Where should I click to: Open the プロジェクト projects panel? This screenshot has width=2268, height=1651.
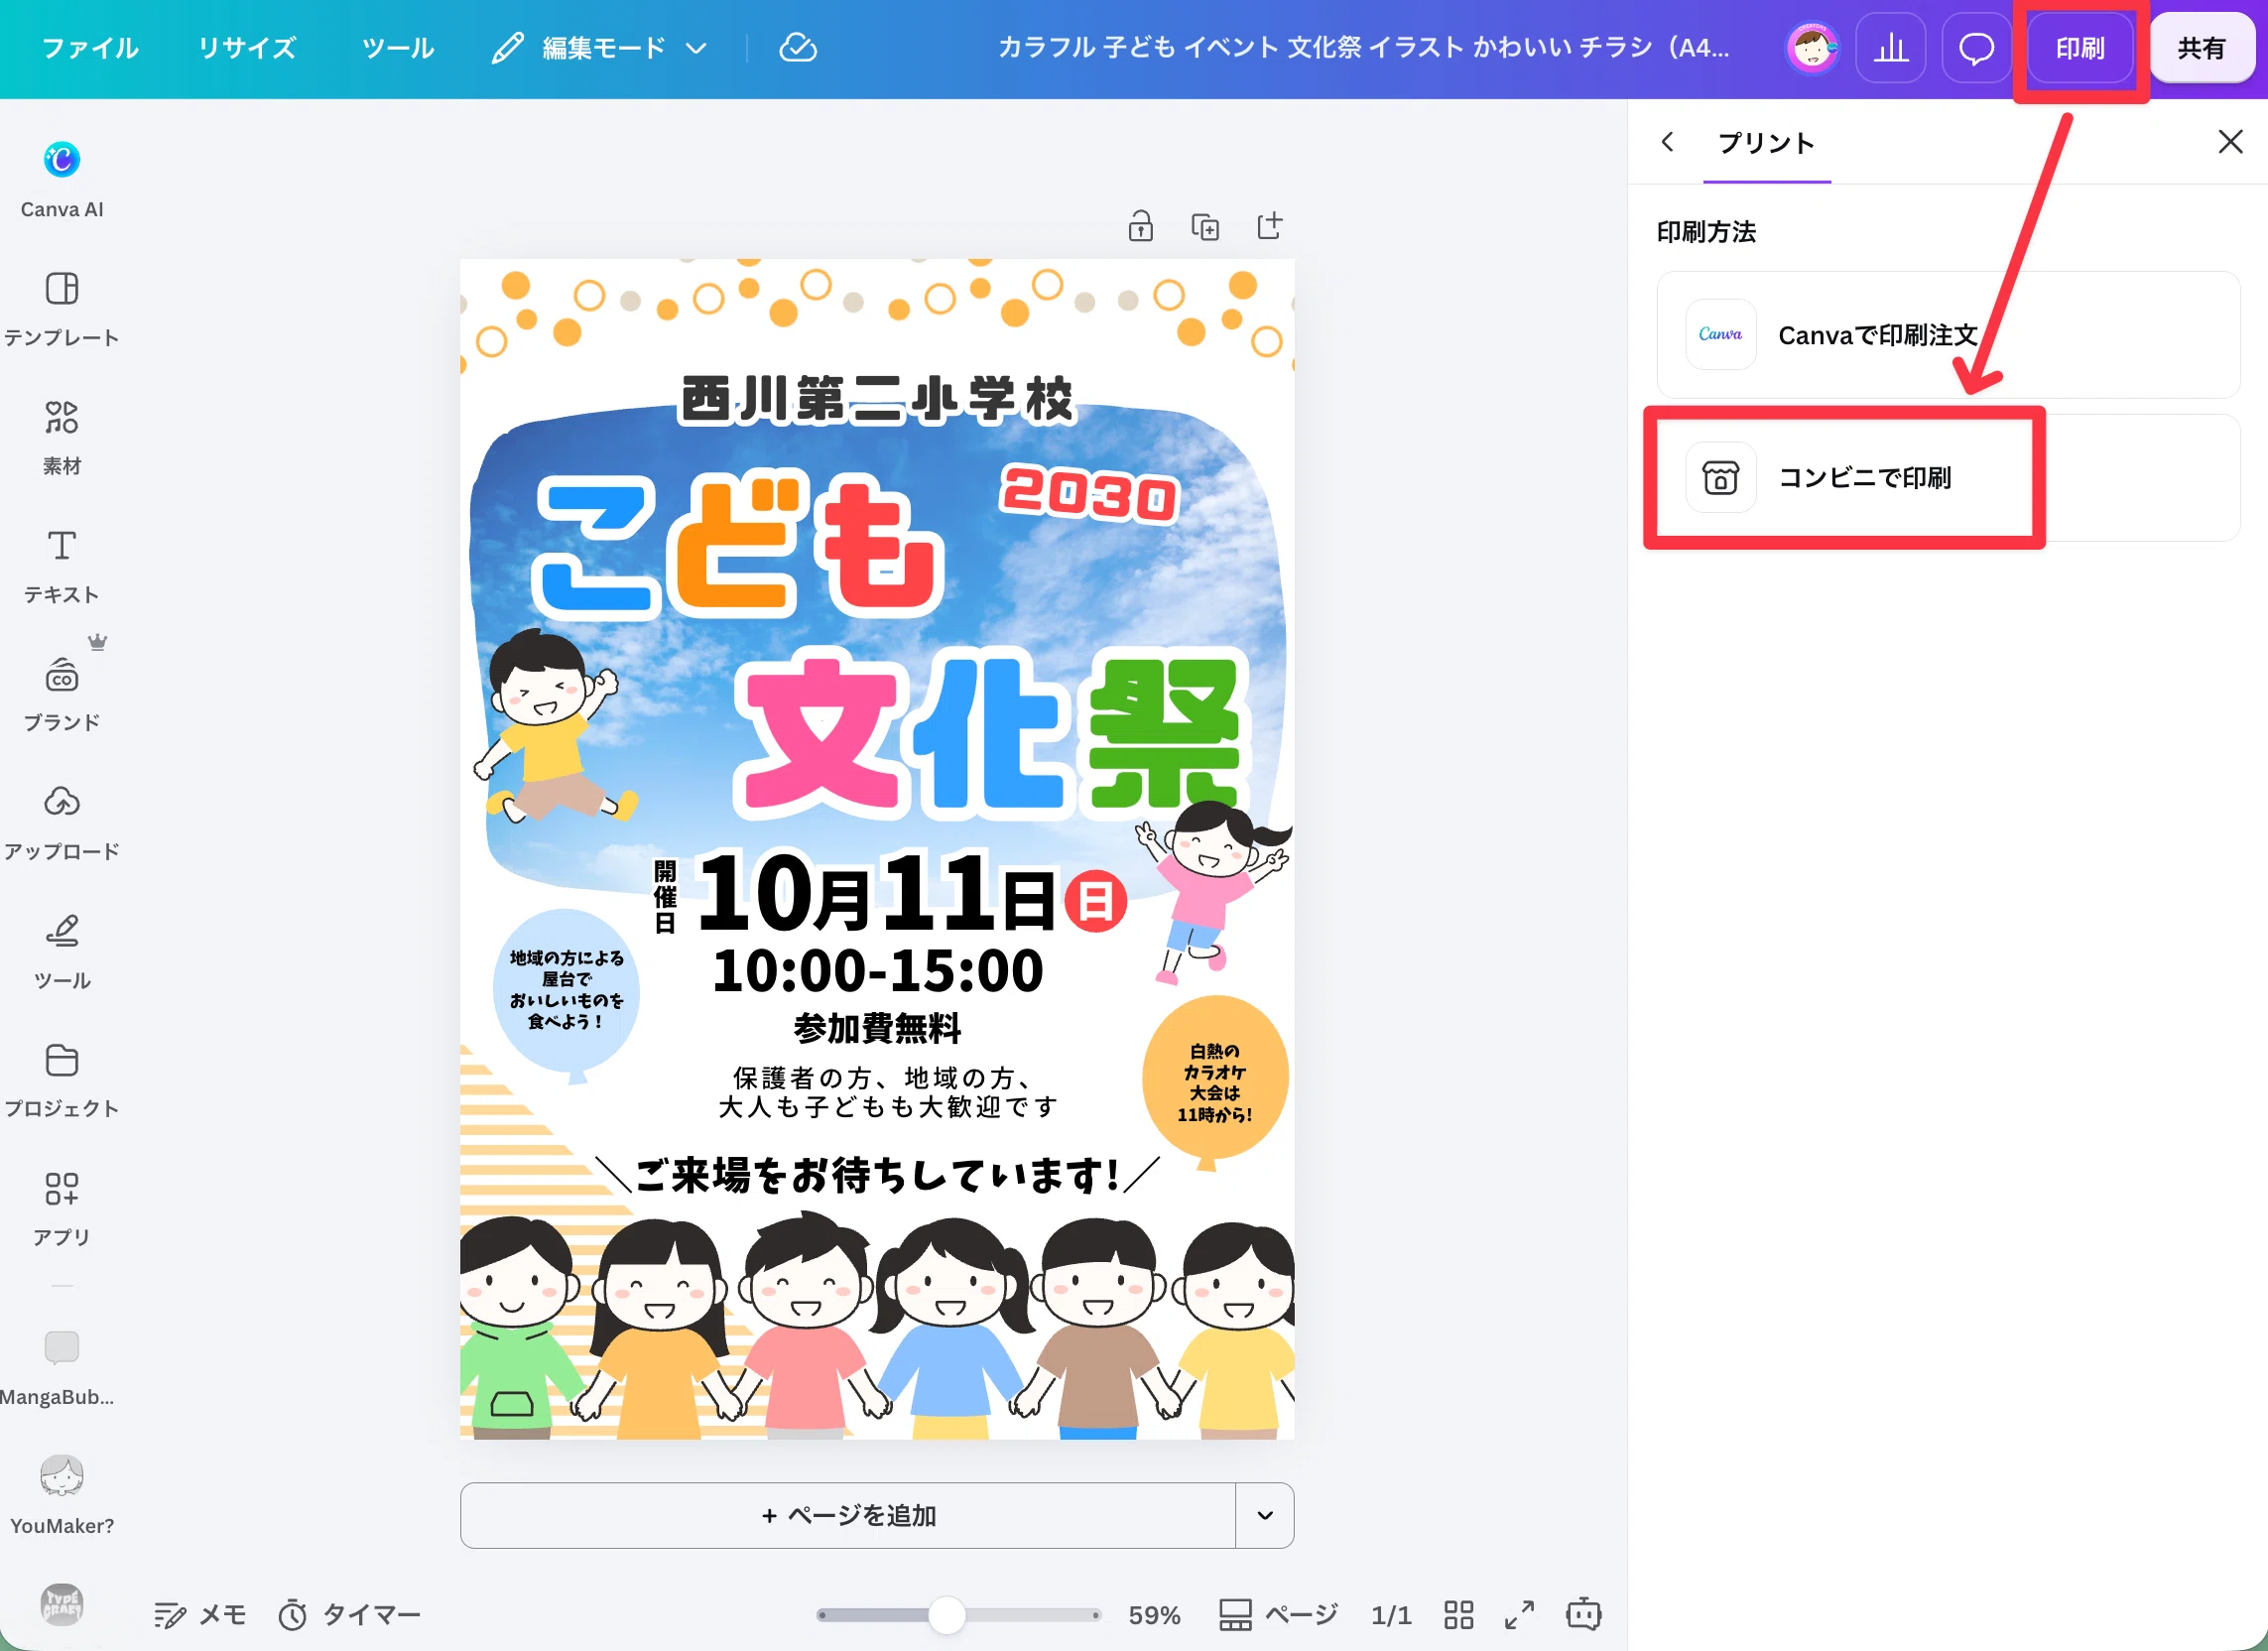pyautogui.click(x=61, y=1080)
